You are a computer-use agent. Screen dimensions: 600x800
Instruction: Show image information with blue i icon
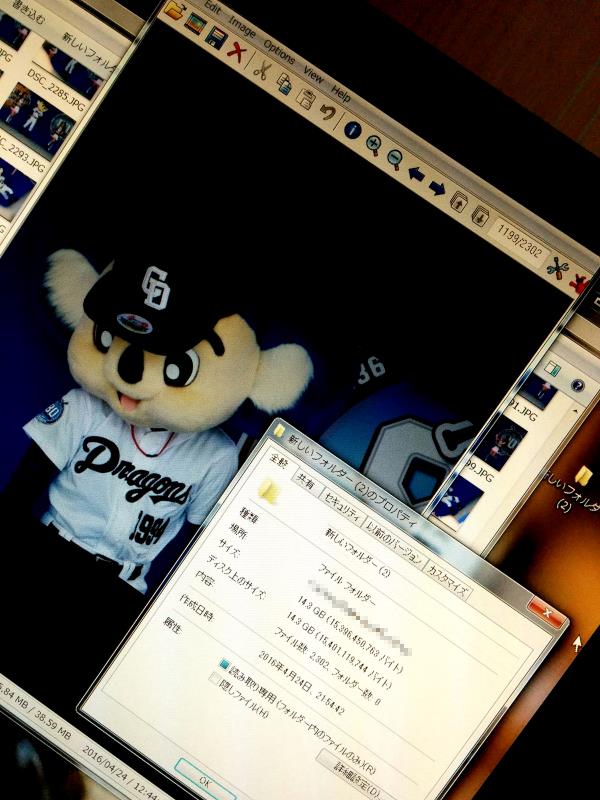(x=352, y=130)
